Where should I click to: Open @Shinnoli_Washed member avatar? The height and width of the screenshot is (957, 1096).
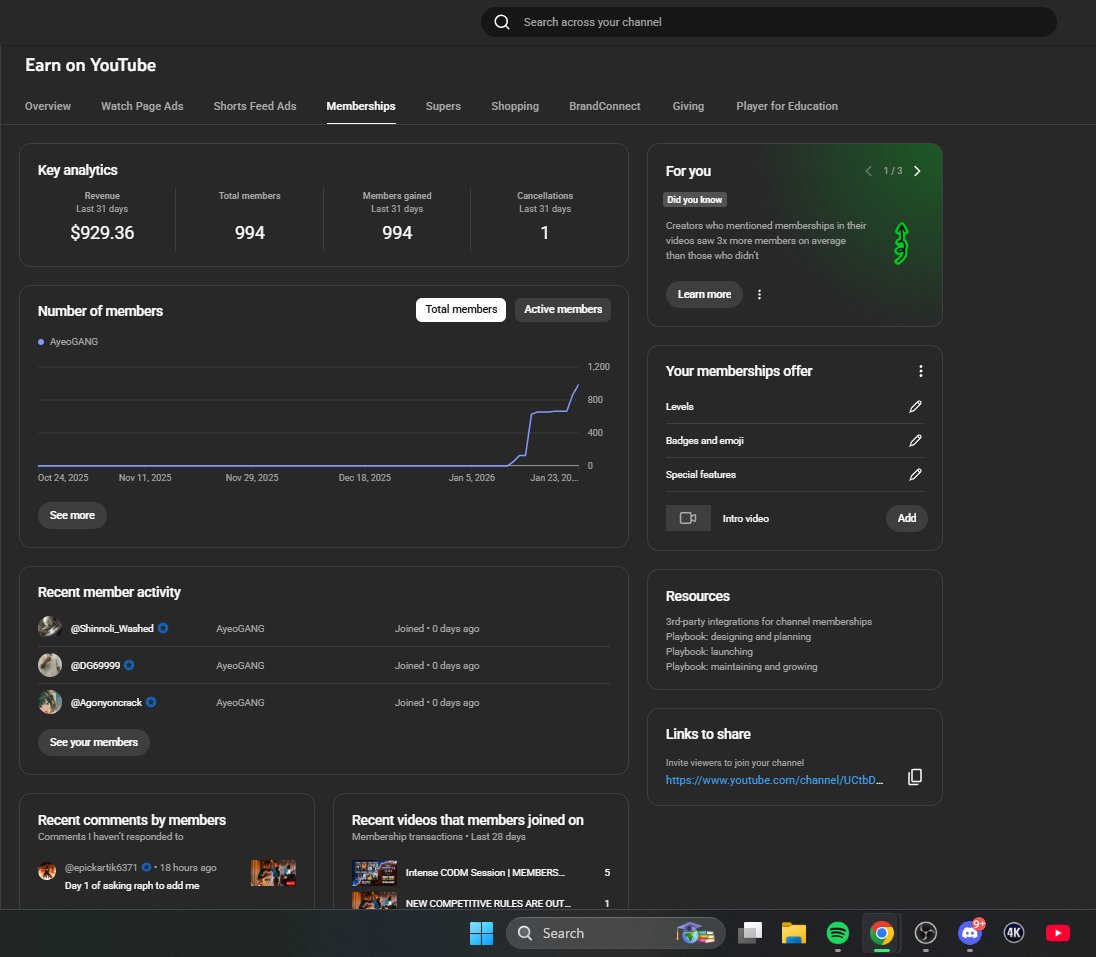[x=50, y=628]
